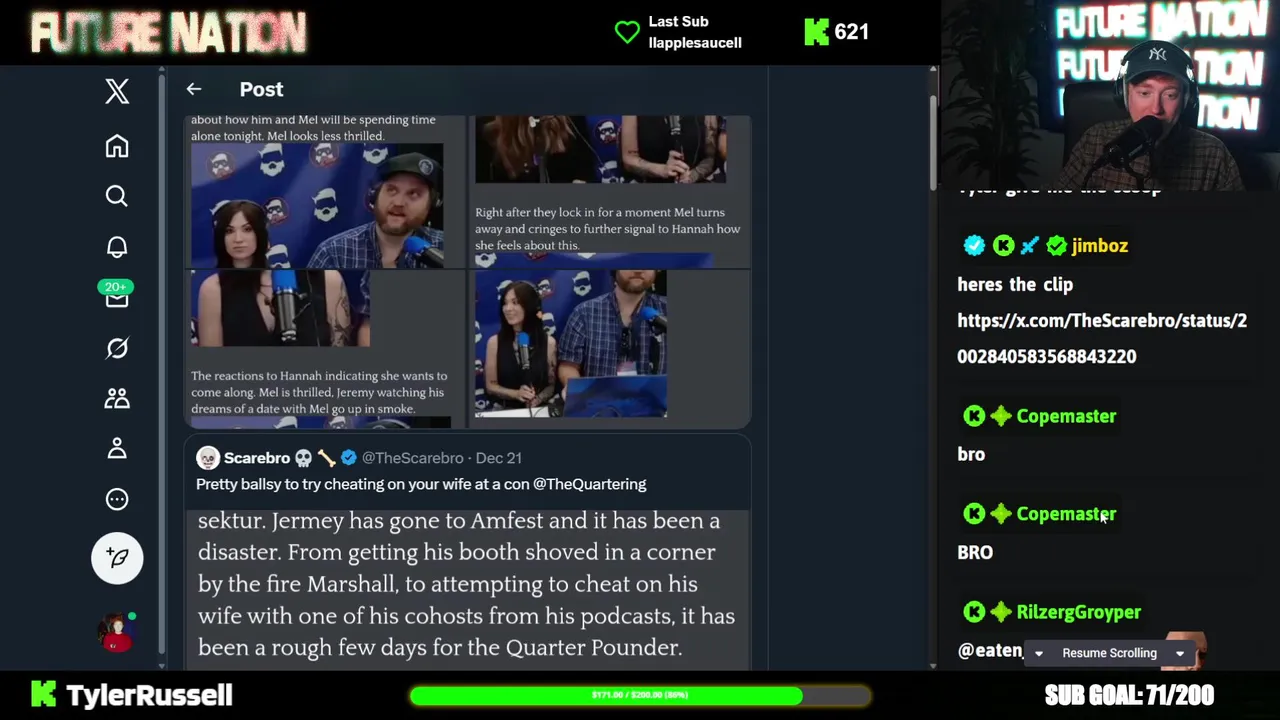
Task: Open Messages envelope with 20+ badge
Action: pos(117,296)
